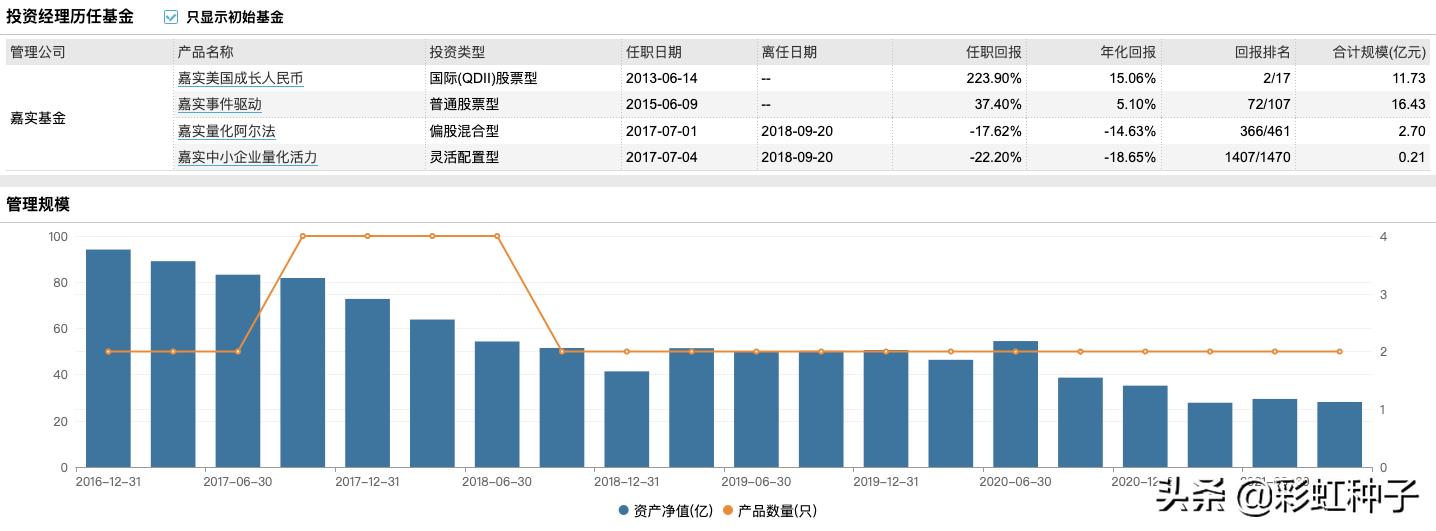1436x531 pixels.
Task: Click the -14.63% annualized return
Action: tap(1130, 131)
